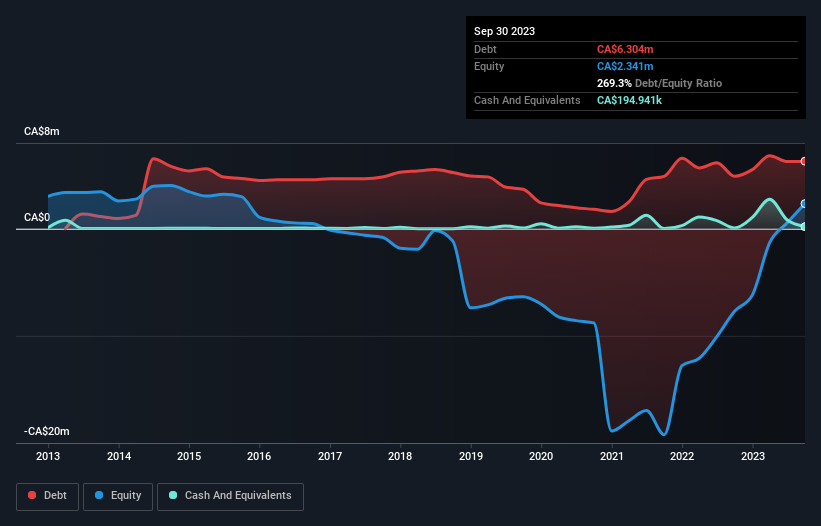Click Cash And Equivalents label in tooltip
The width and height of the screenshot is (821, 526).
[527, 100]
